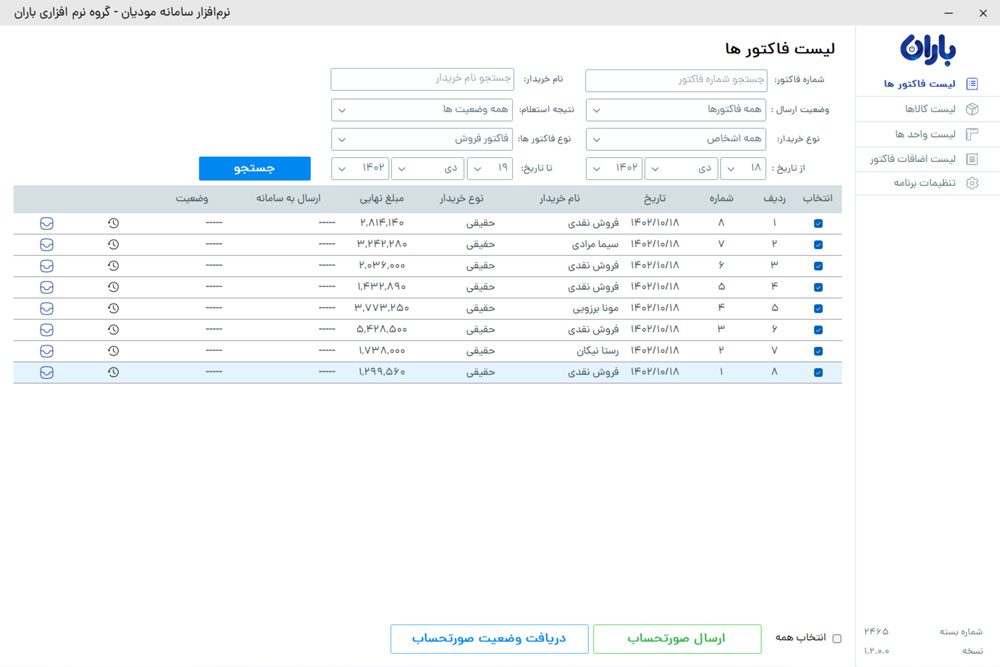Click the شماره فاکتور search field

click(x=676, y=80)
